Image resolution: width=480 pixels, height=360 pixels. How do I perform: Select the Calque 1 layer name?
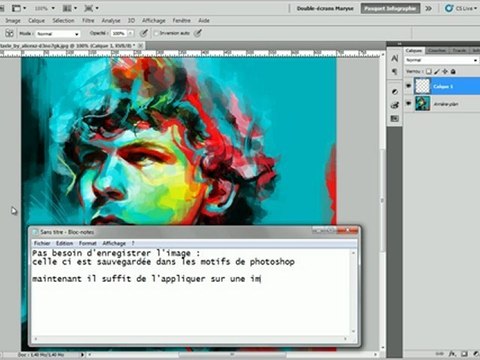click(x=443, y=87)
